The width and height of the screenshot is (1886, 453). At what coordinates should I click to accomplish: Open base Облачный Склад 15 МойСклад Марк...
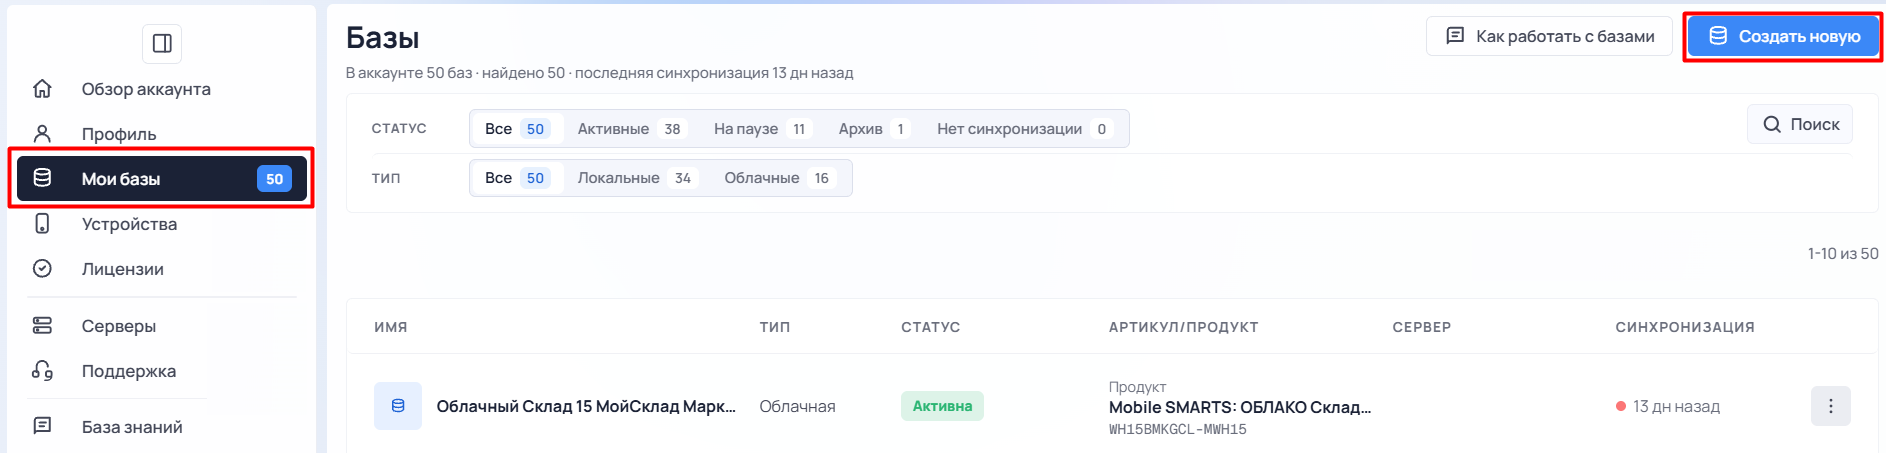pos(586,406)
